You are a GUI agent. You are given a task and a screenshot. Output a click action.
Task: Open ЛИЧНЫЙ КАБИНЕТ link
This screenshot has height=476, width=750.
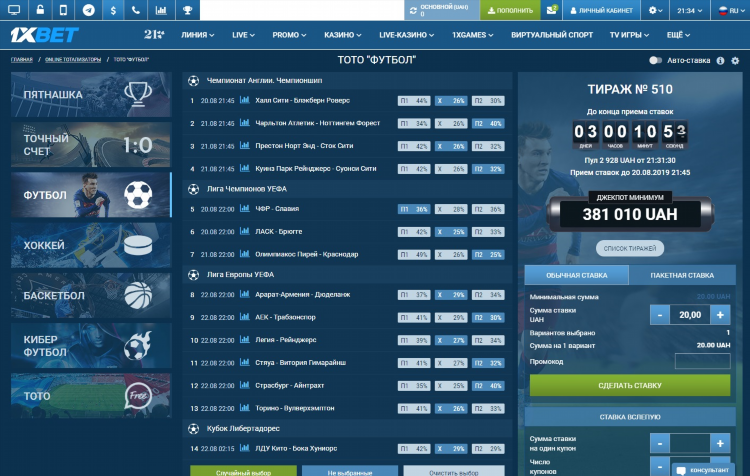(x=602, y=10)
